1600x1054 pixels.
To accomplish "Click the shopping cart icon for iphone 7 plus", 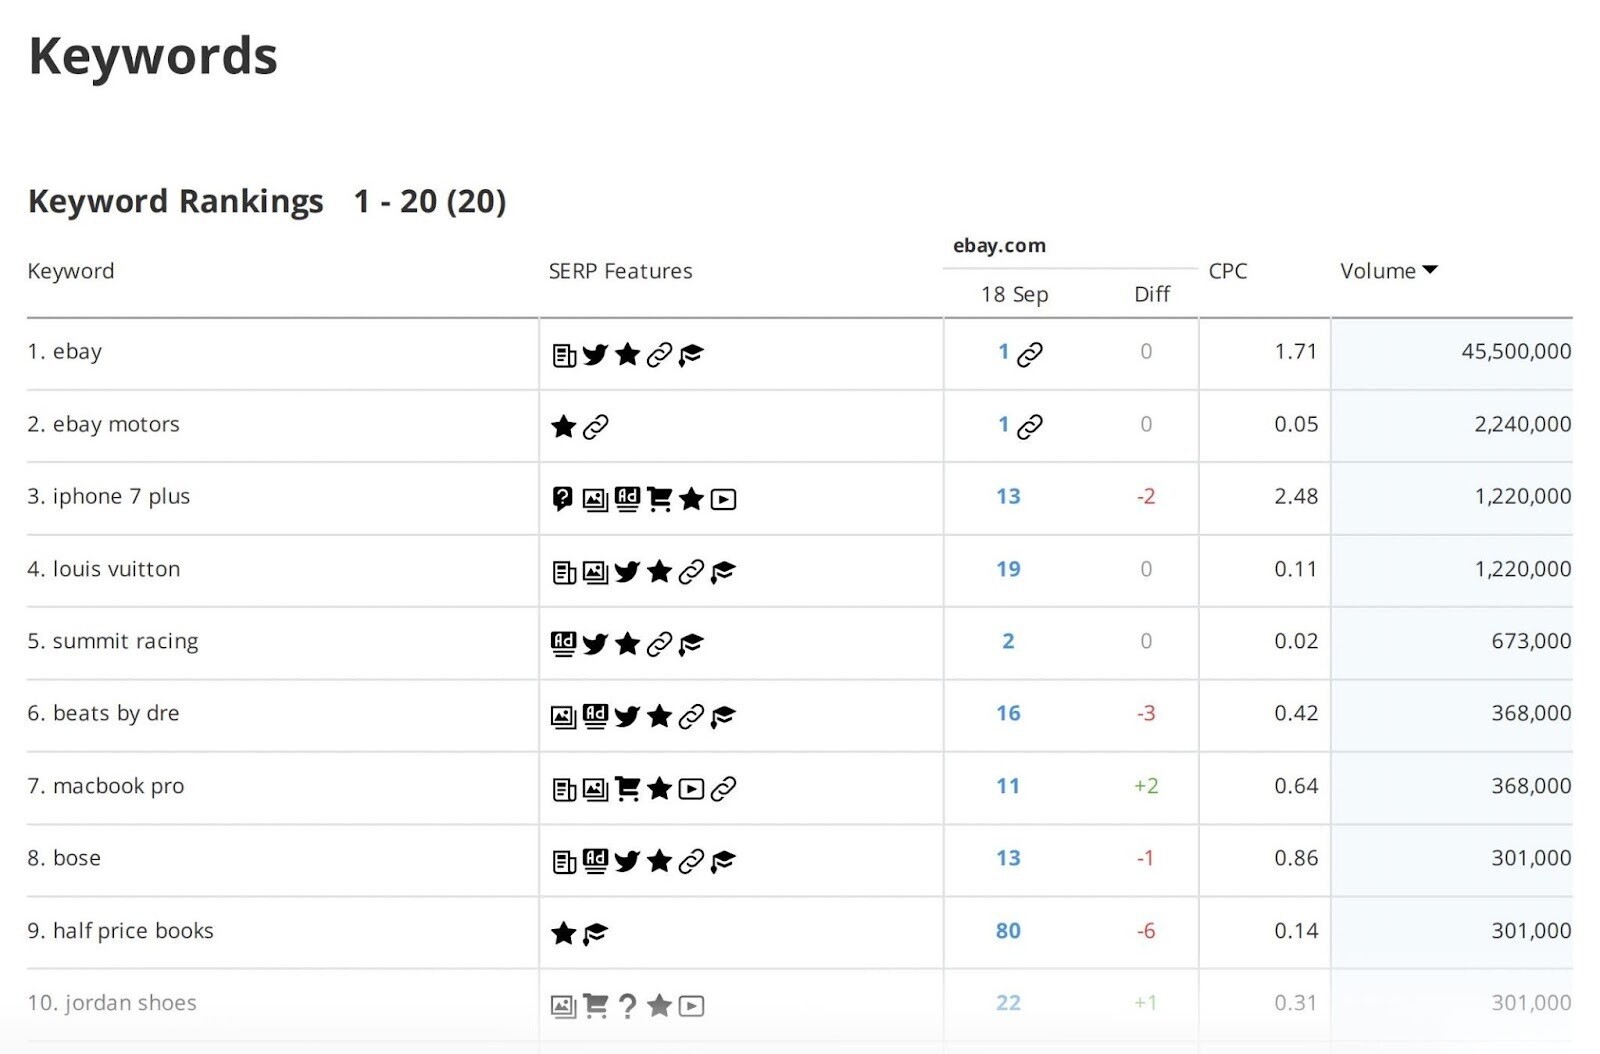I will [659, 499].
